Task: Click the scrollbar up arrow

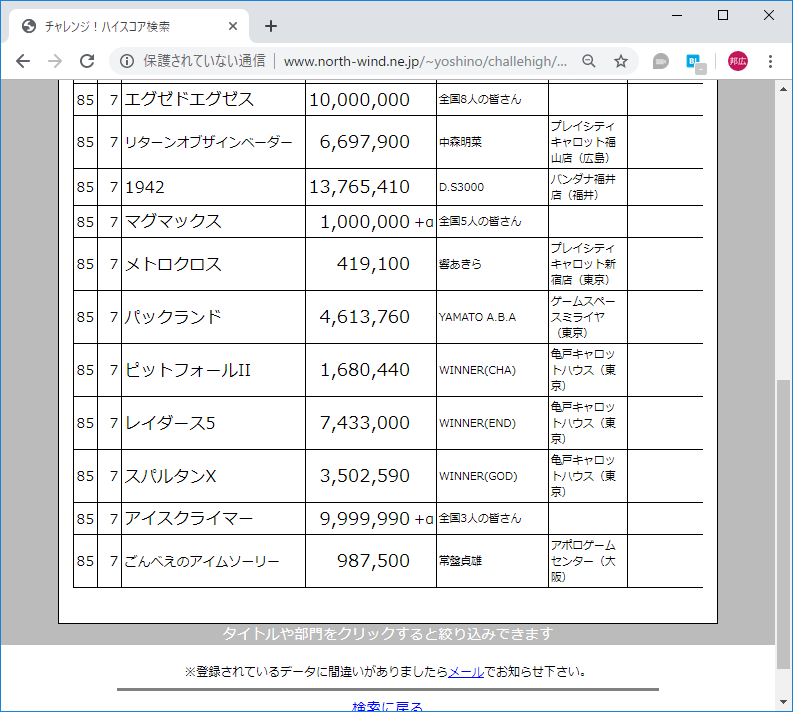Action: pyautogui.click(x=783, y=89)
